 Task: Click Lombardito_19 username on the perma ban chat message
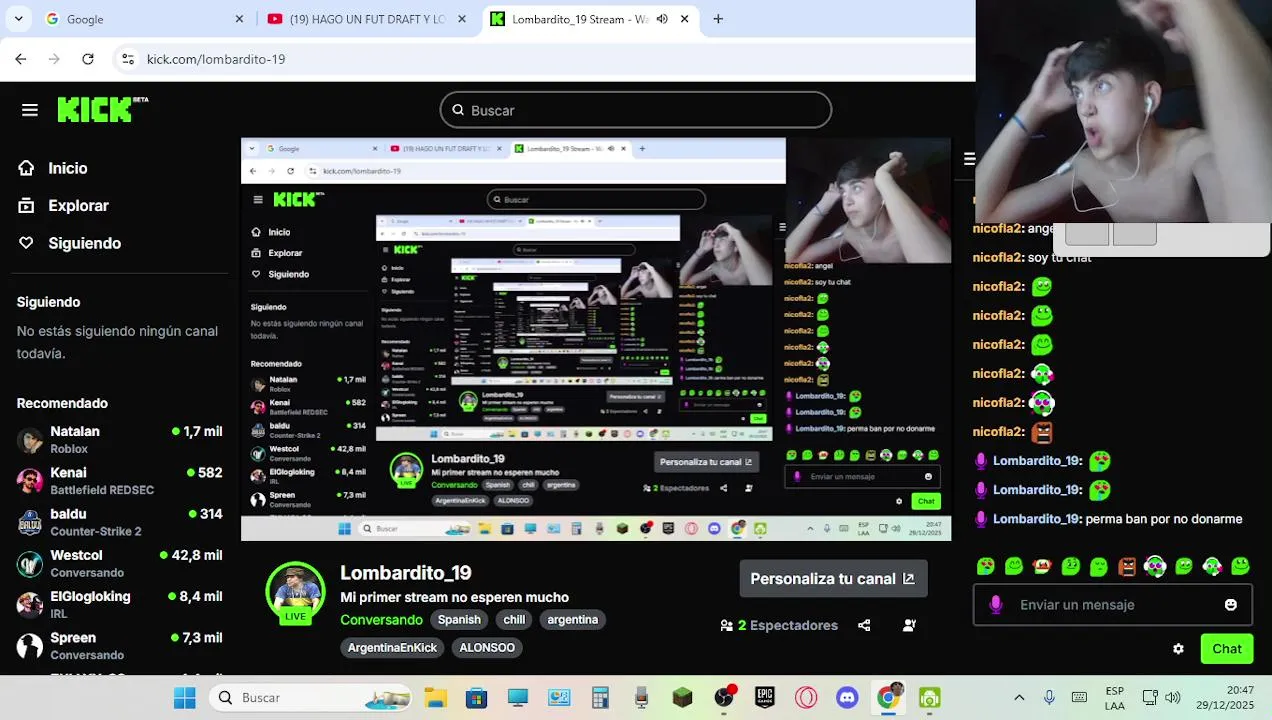coord(1037,519)
